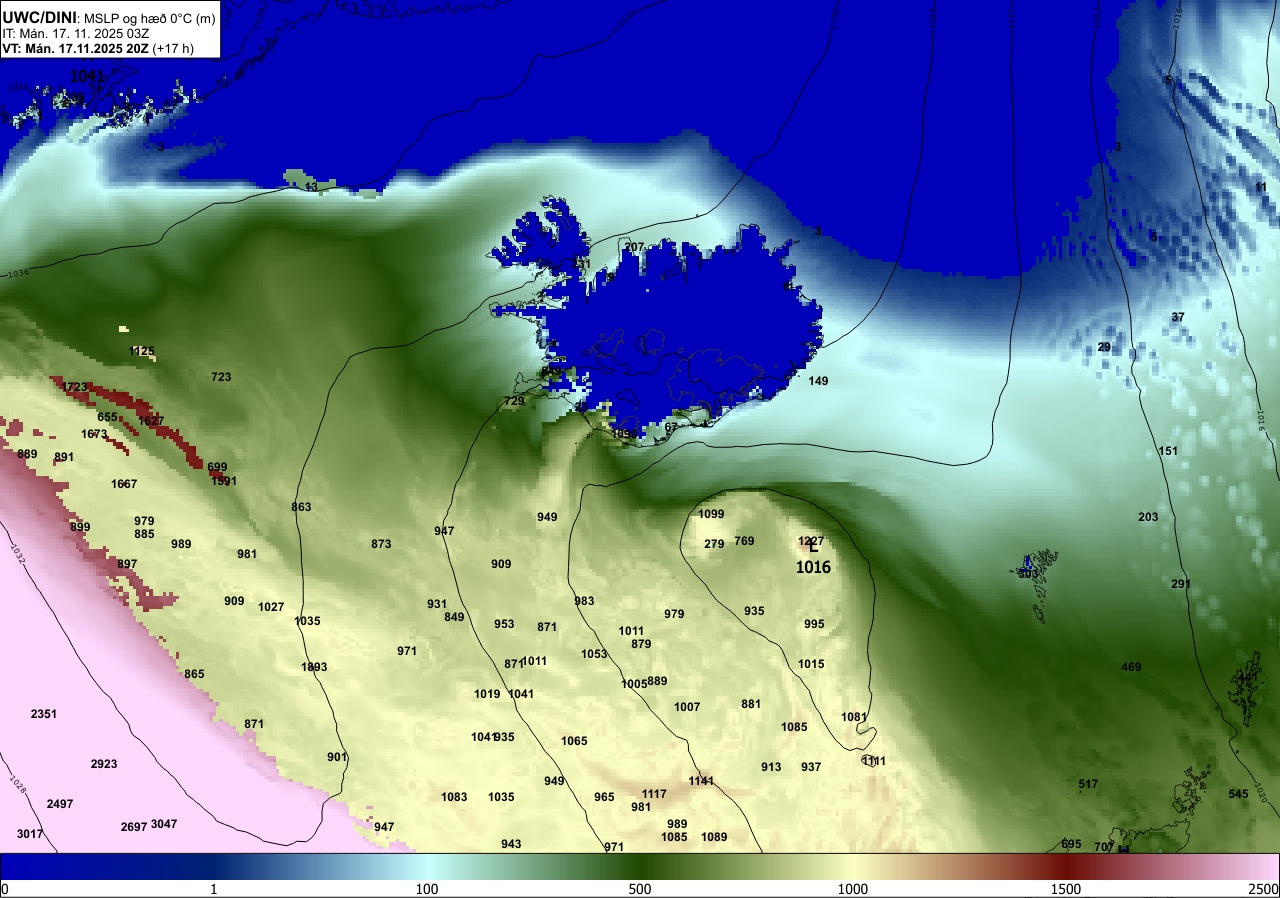
Task: Click the 953 height value
Action: pyautogui.click(x=504, y=624)
